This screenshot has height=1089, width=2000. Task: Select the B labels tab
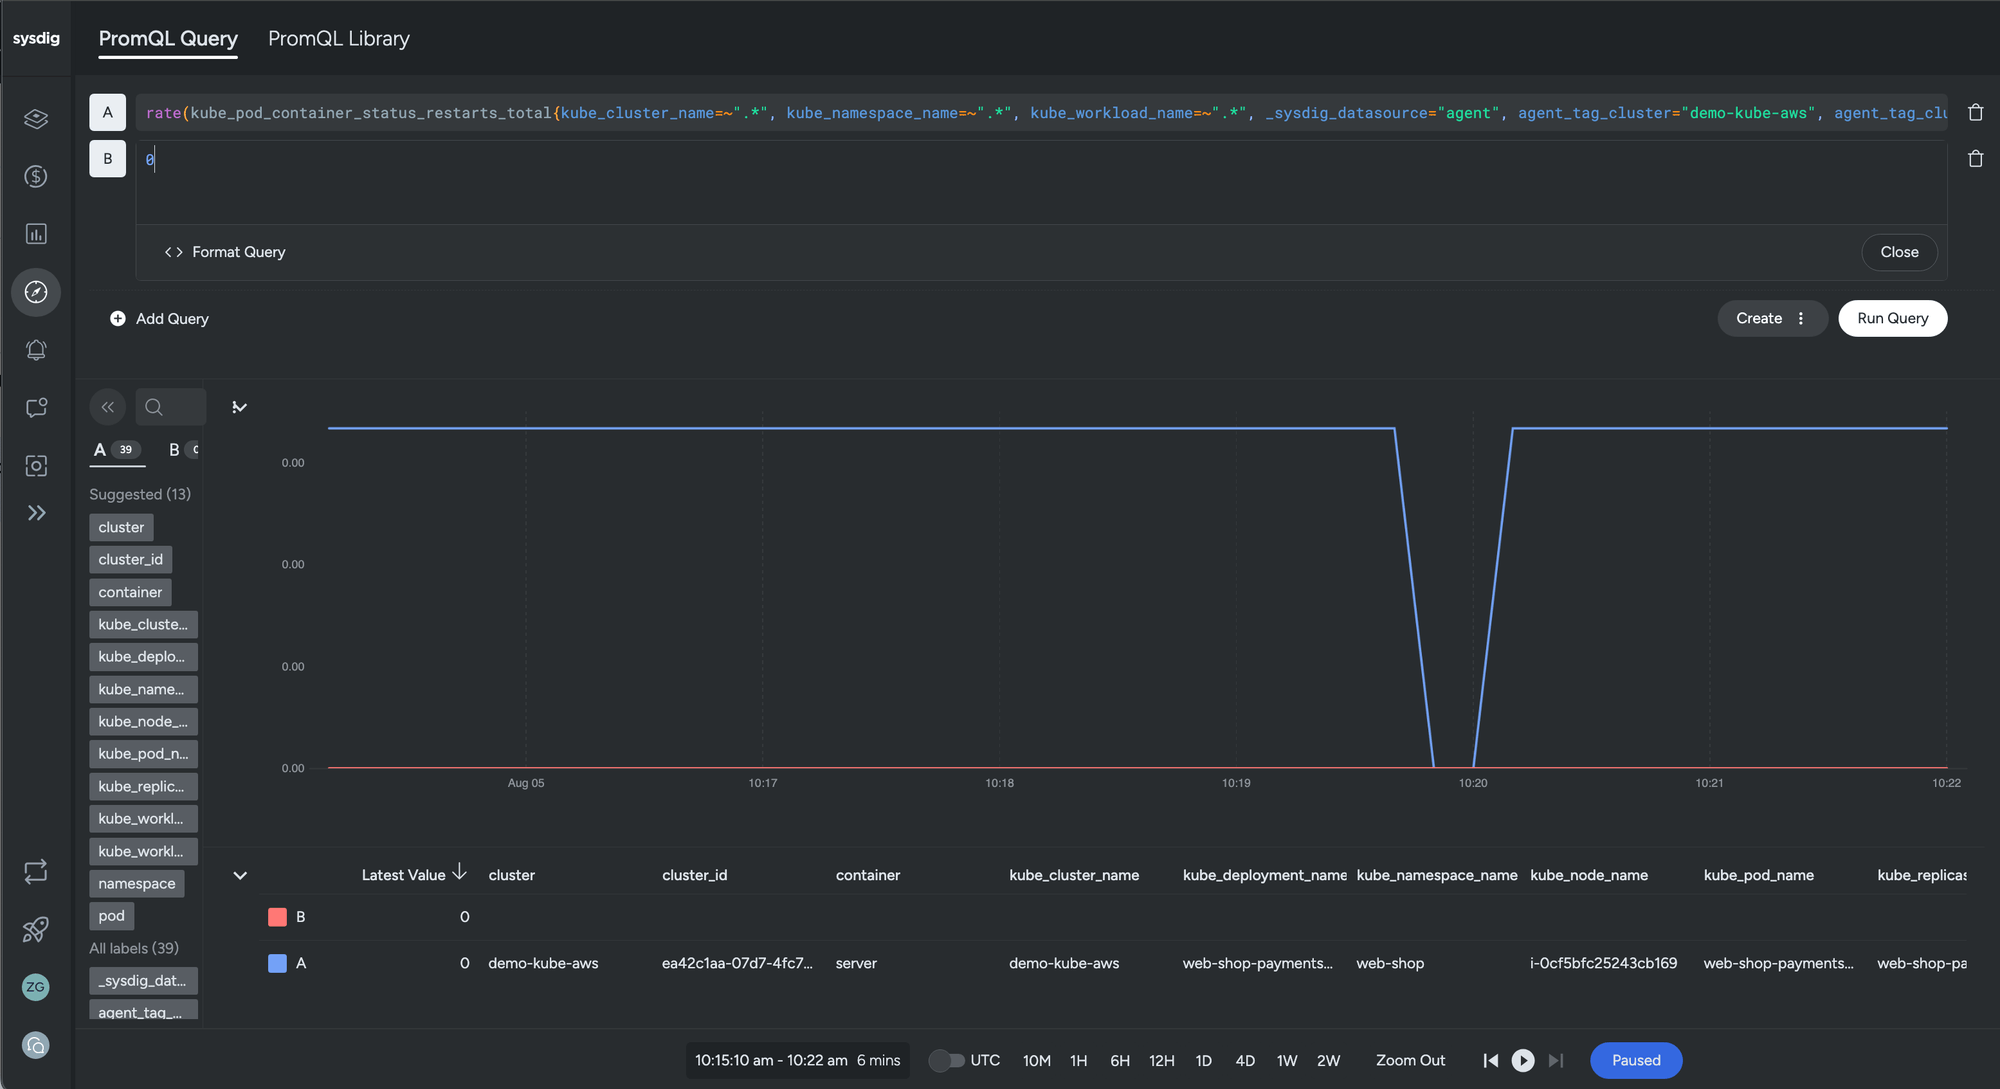tap(175, 450)
